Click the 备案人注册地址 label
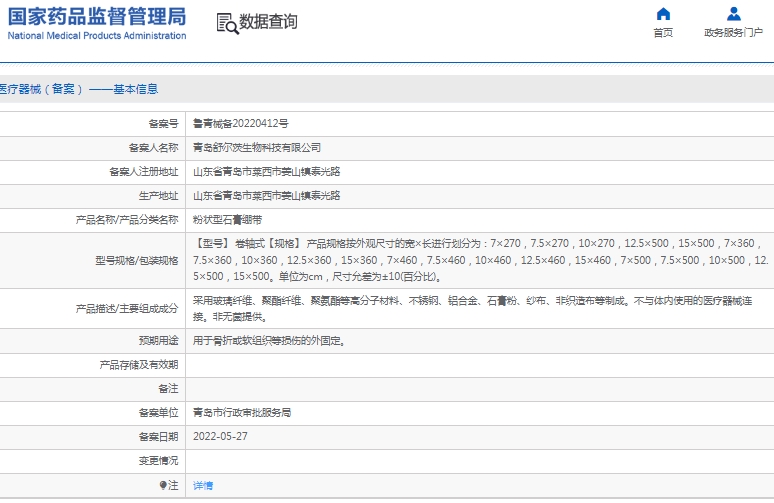Viewport: 774px width, 503px height. point(144,172)
